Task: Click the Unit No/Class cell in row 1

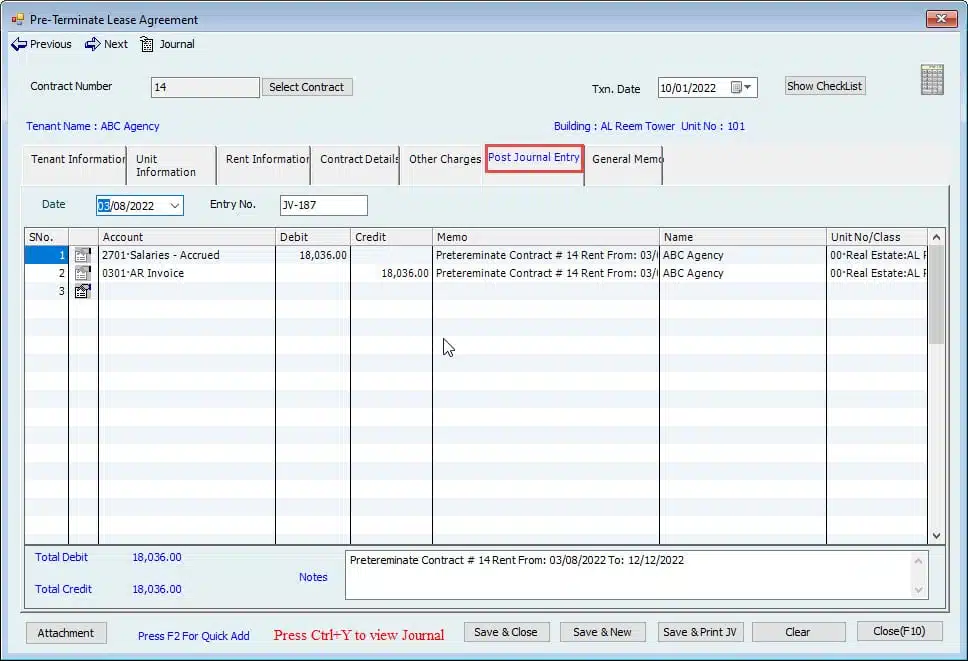Action: tap(877, 255)
